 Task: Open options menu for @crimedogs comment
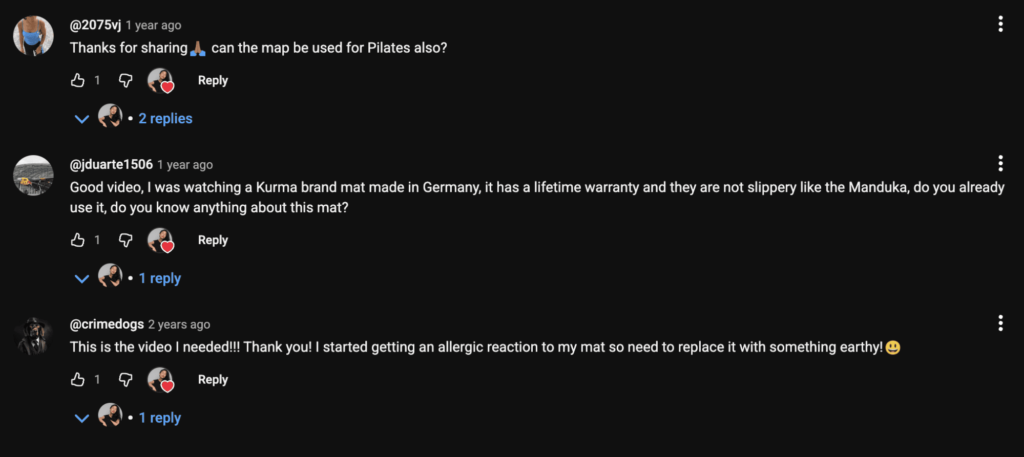click(1001, 323)
